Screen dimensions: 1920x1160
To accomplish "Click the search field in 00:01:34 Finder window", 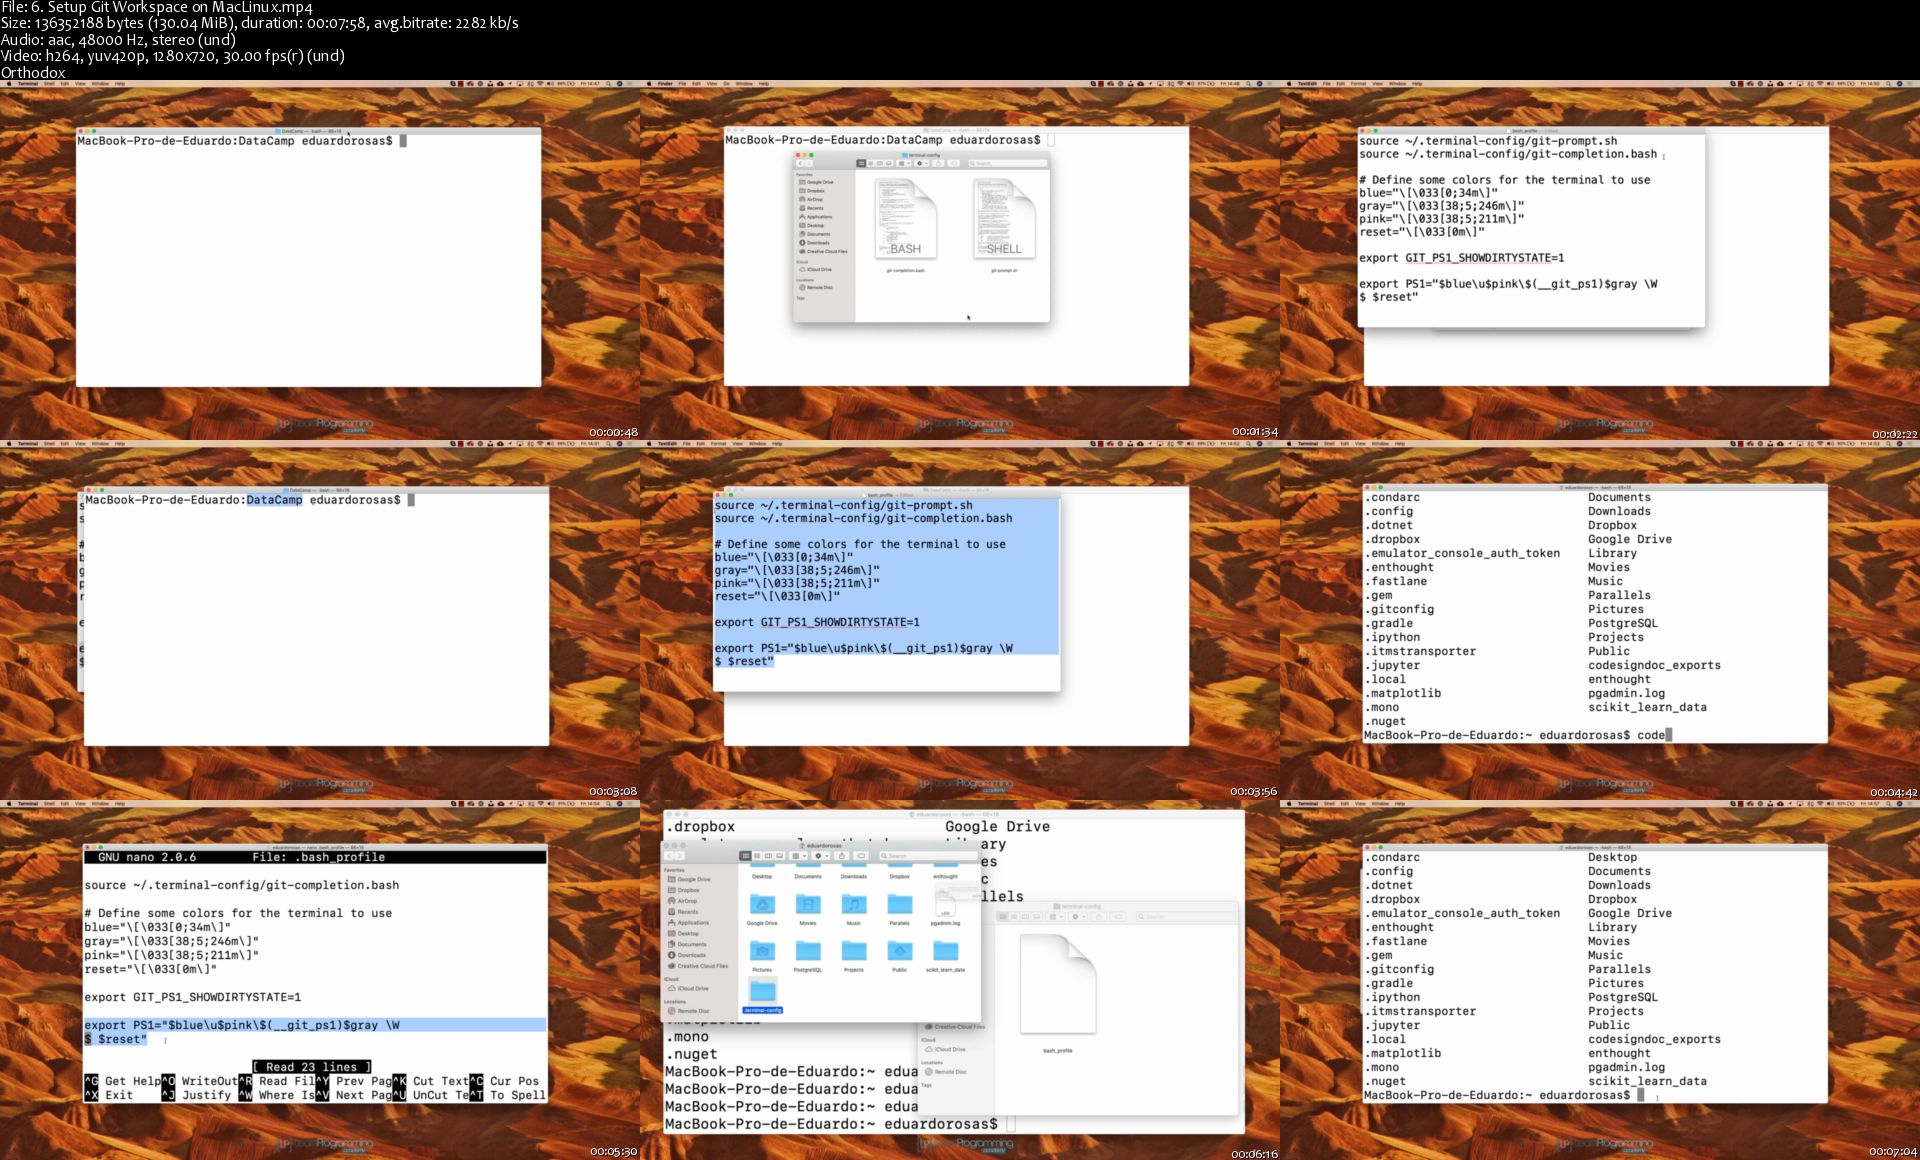I will (x=1008, y=163).
